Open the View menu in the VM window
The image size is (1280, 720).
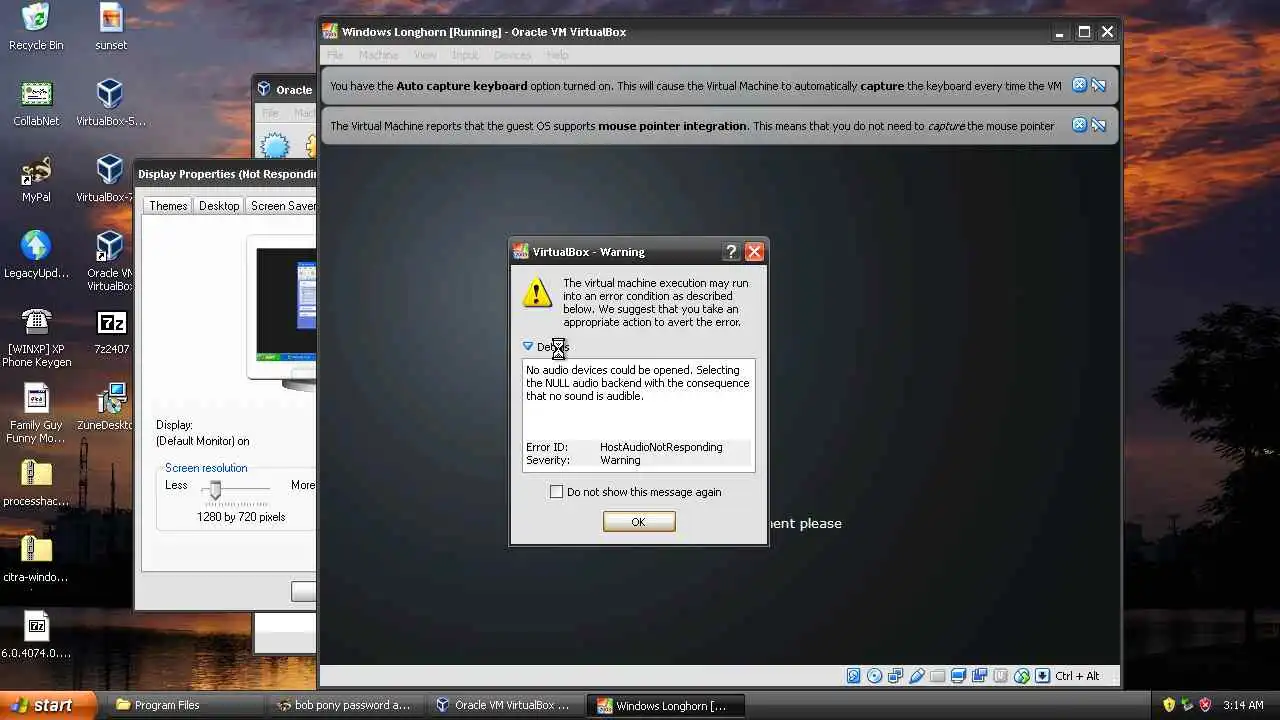pos(425,55)
